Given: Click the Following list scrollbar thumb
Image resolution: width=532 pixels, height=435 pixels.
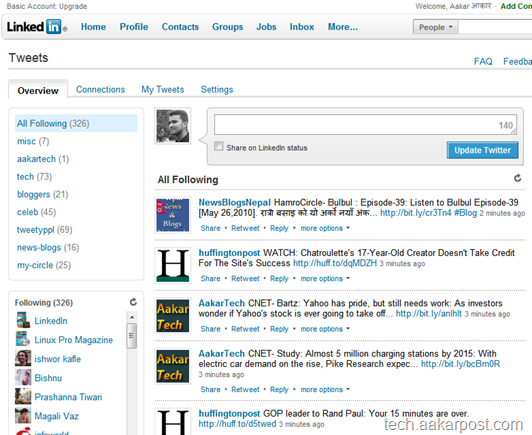Looking at the screenshot, I should (x=132, y=336).
